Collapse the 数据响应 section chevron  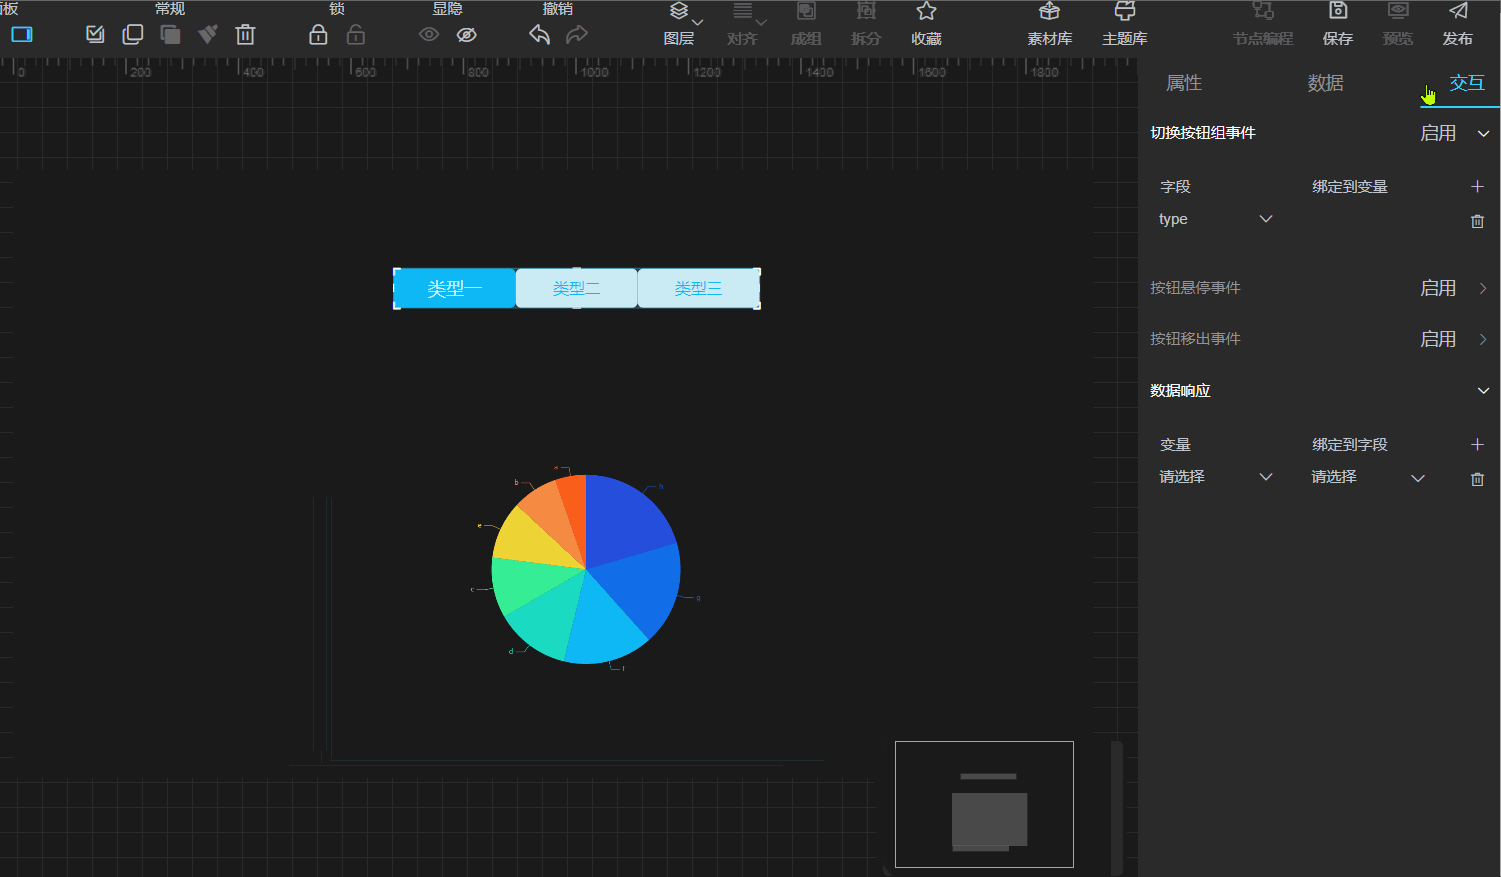click(x=1483, y=391)
